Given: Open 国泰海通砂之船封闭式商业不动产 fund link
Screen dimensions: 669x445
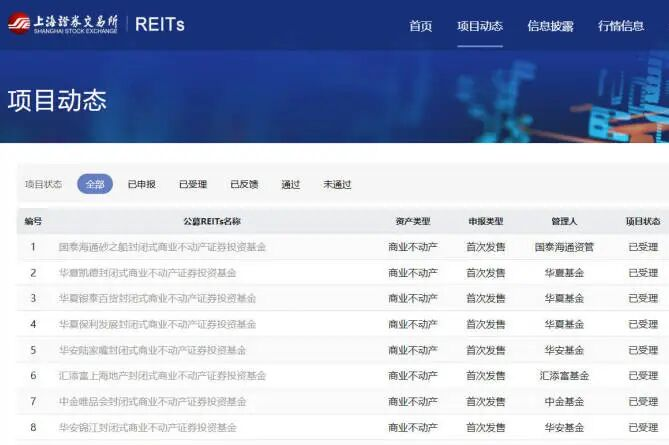Looking at the screenshot, I should pos(162,247).
